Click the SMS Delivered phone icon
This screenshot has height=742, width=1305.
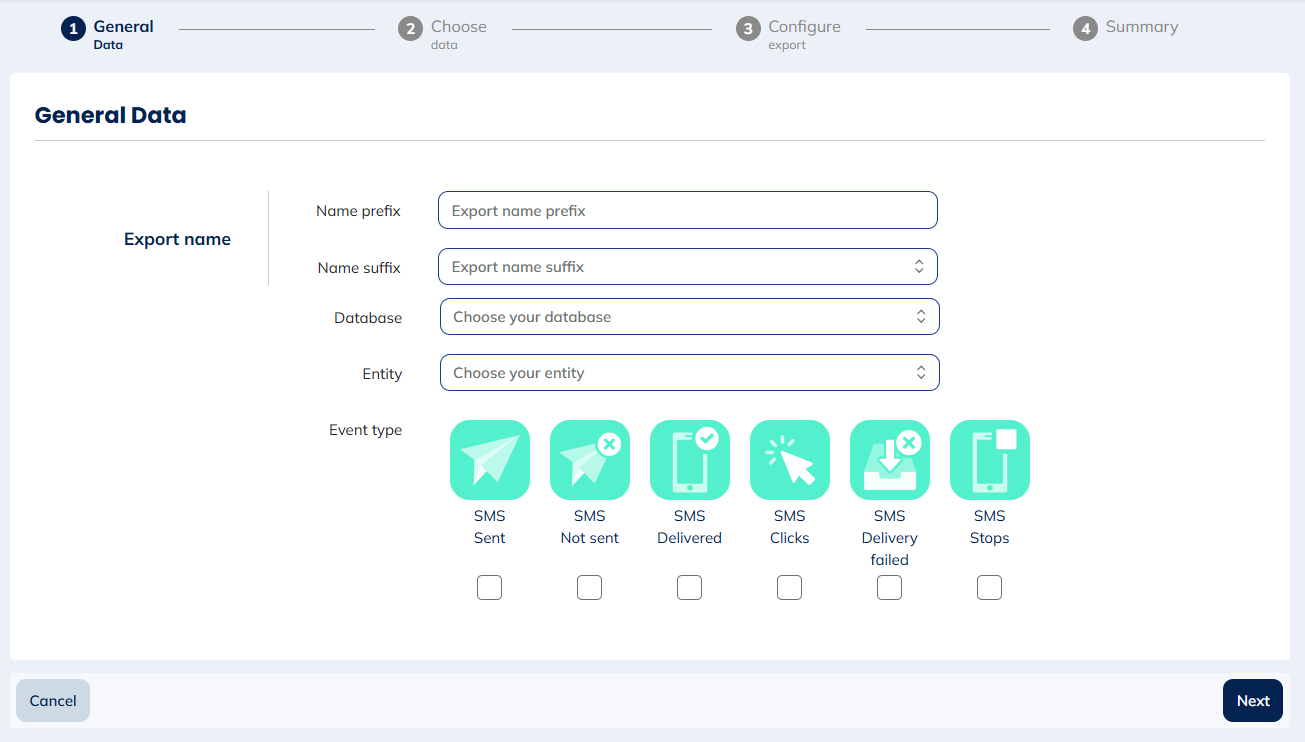[x=689, y=460]
